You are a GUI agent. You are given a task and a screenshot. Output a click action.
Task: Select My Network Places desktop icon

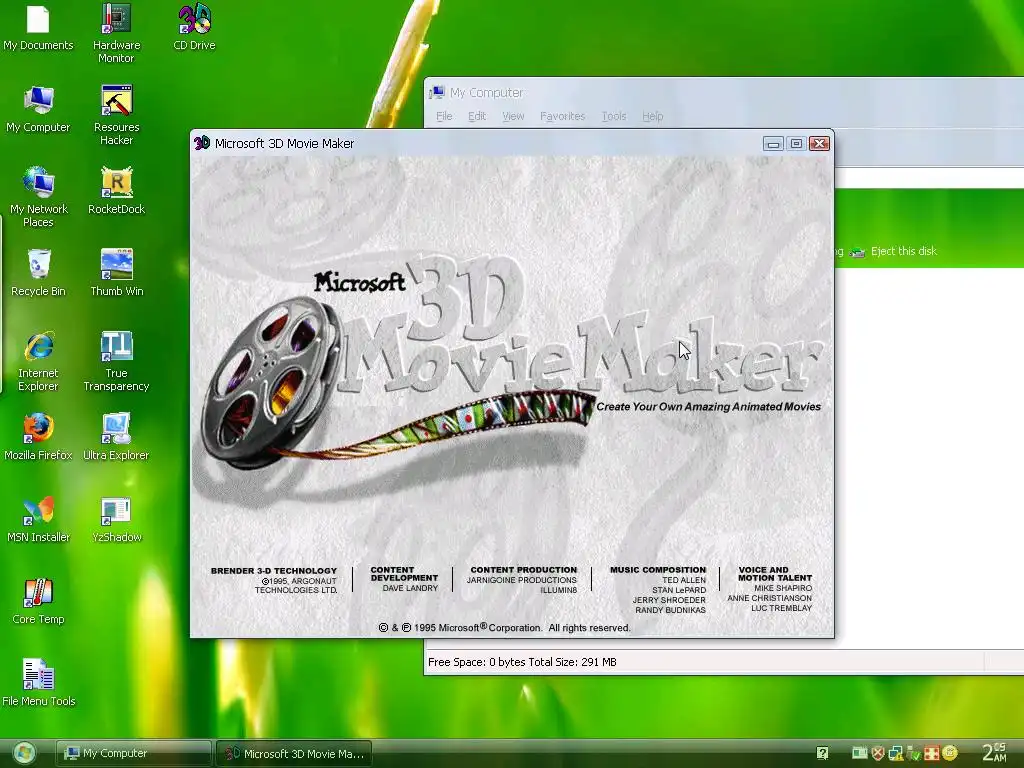click(x=38, y=197)
